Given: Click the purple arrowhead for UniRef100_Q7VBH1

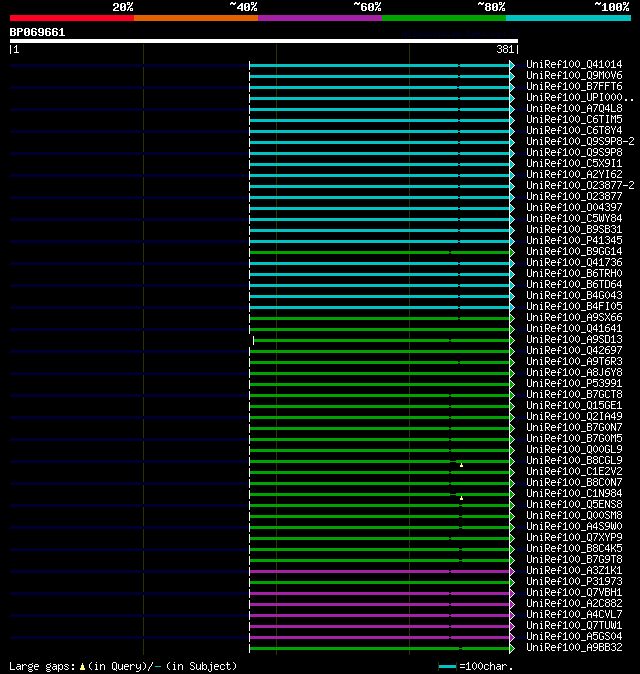Looking at the screenshot, I should 512,594.
